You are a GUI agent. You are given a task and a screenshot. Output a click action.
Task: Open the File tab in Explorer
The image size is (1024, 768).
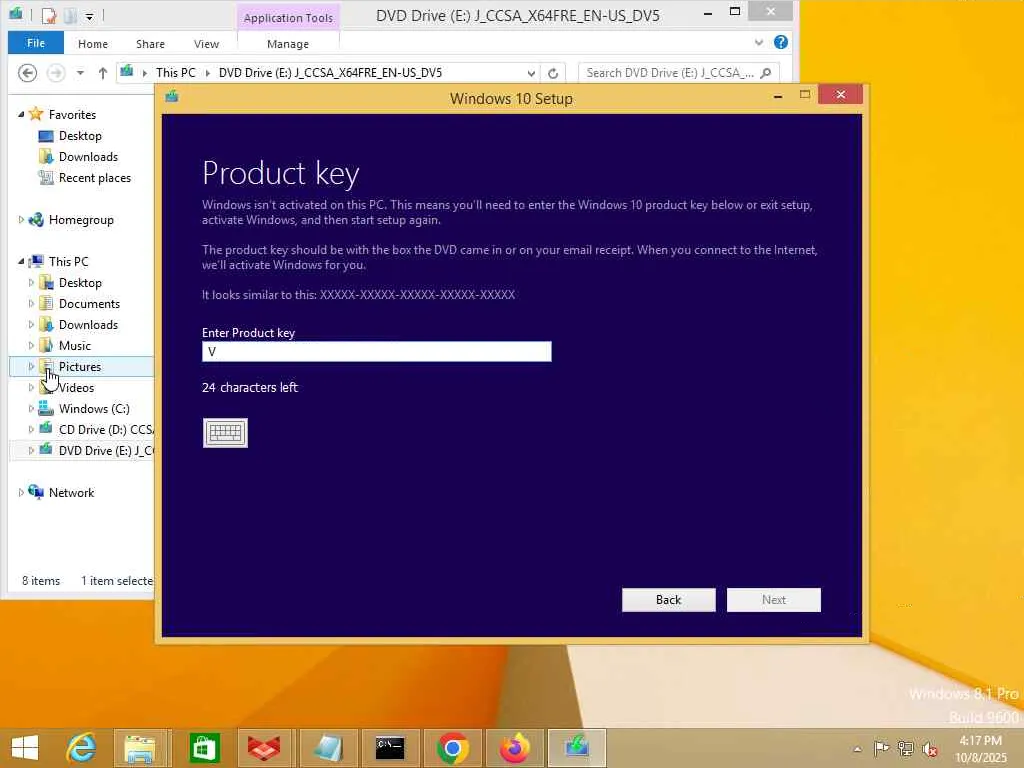[x=36, y=43]
